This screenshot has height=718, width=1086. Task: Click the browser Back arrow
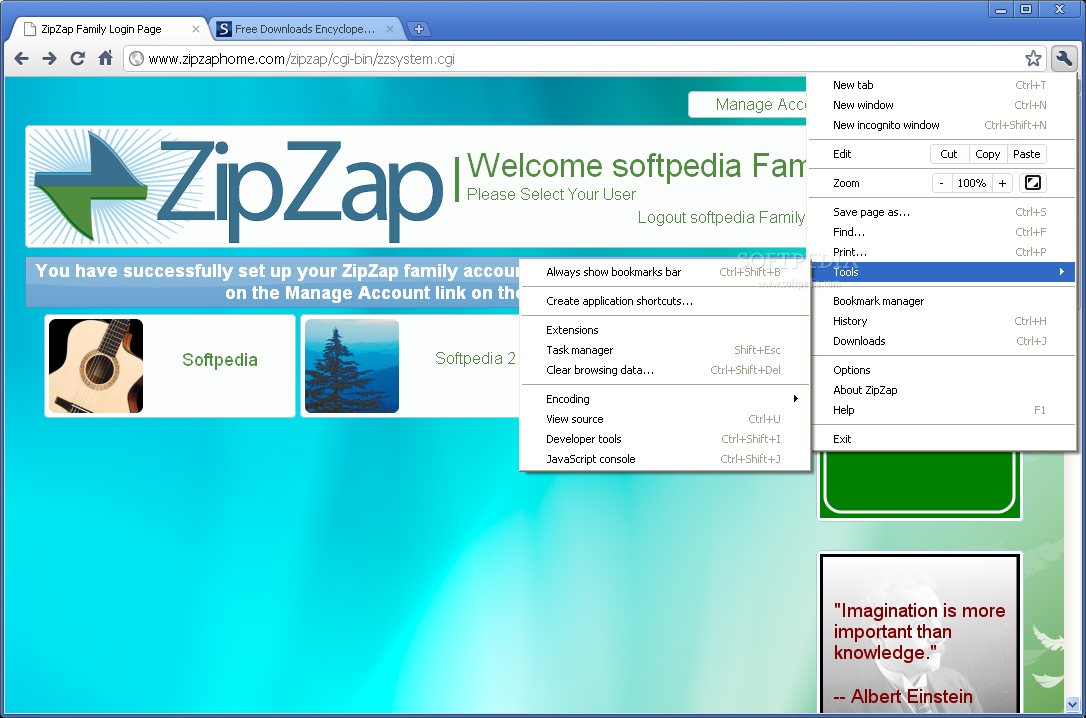[x=21, y=59]
